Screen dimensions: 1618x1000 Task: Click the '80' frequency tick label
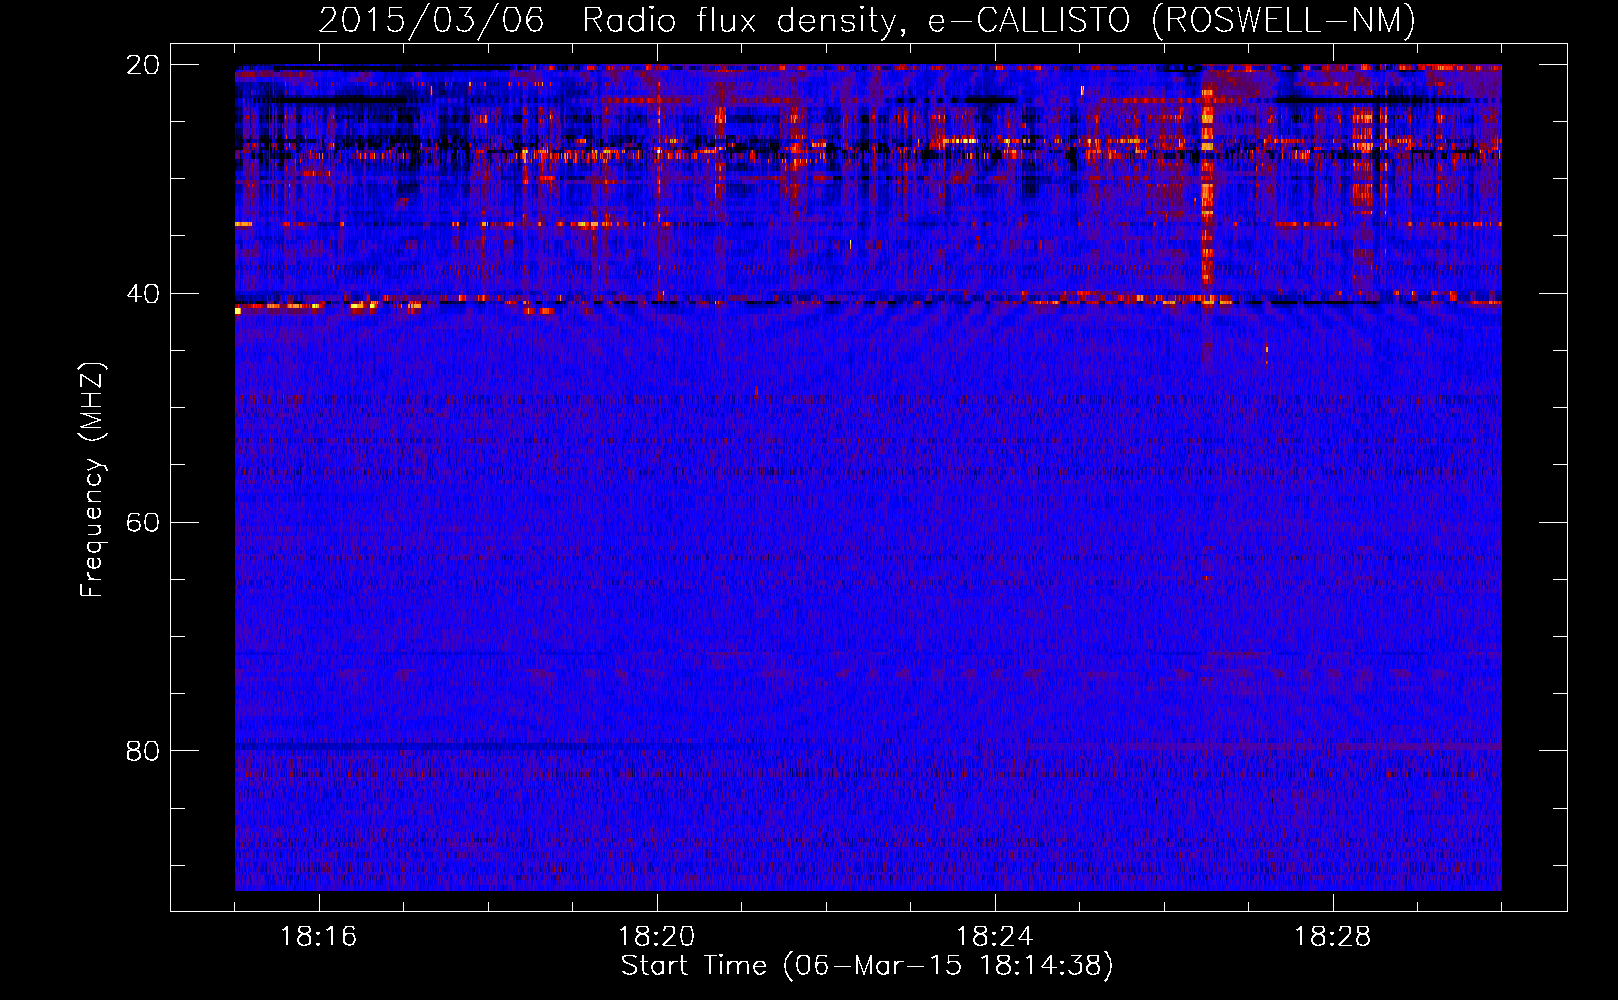pyautogui.click(x=143, y=751)
